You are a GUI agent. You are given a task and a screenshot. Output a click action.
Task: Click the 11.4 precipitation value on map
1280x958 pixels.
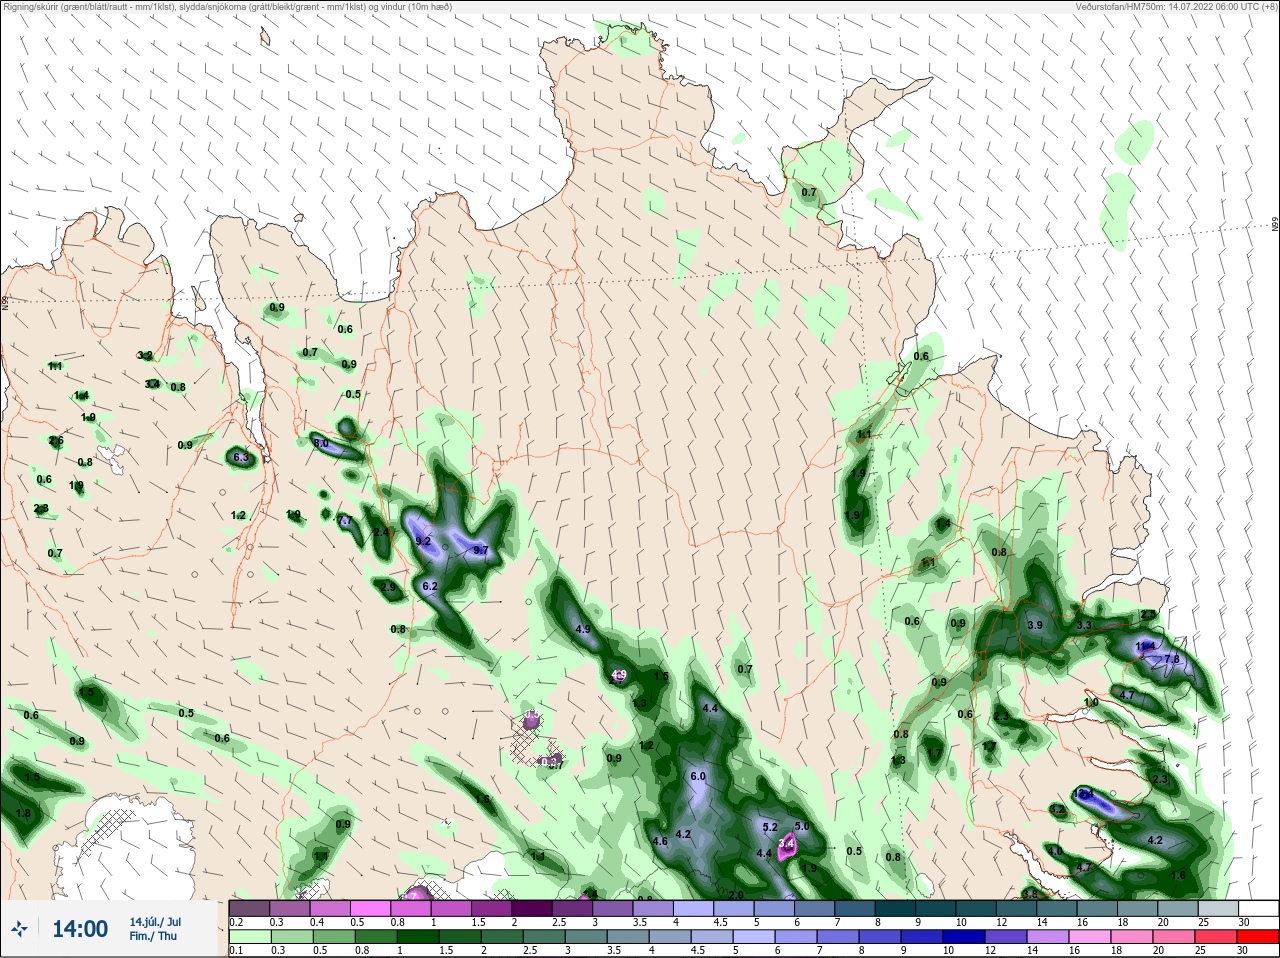1146,647
